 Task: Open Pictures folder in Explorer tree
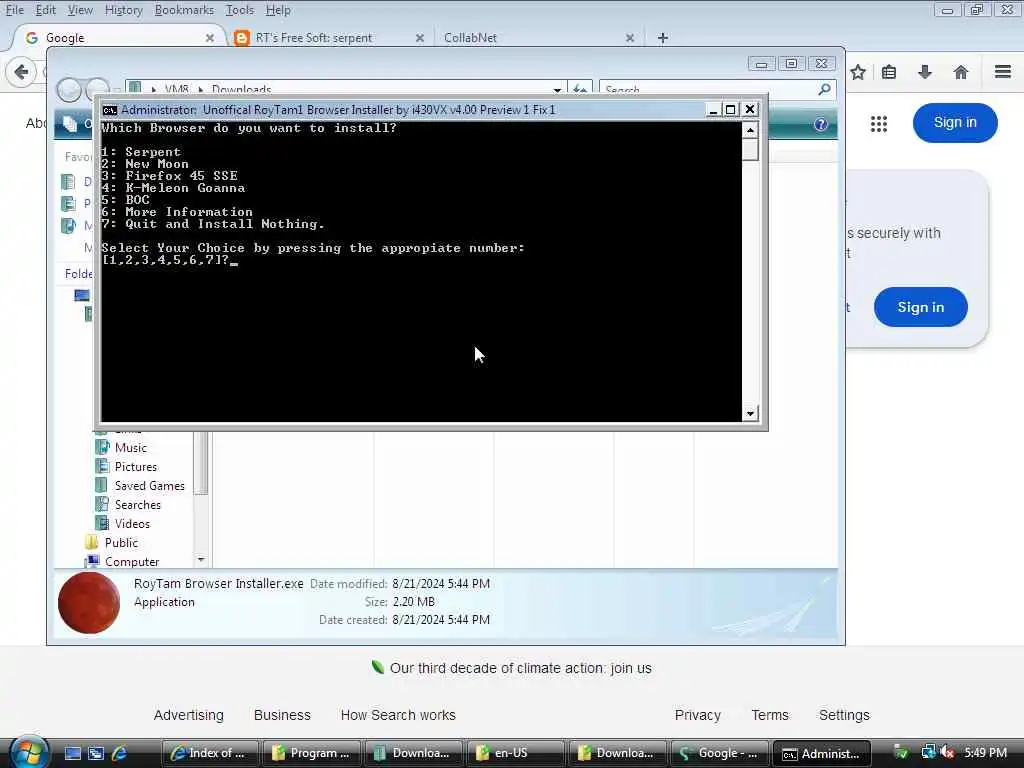point(136,466)
